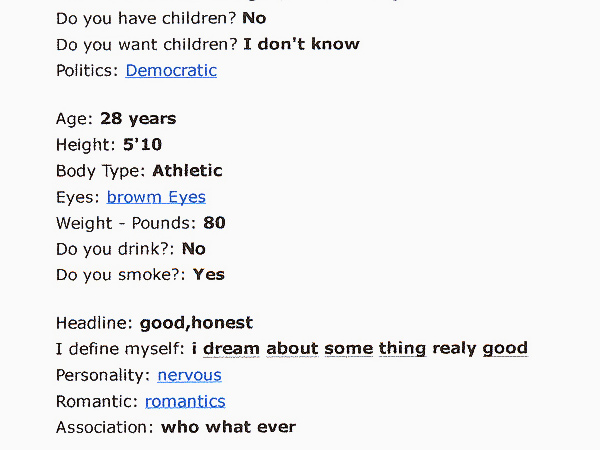Viewport: 600px width, 450px height.
Task: Click the 'I don't know' answer
Action: point(301,44)
